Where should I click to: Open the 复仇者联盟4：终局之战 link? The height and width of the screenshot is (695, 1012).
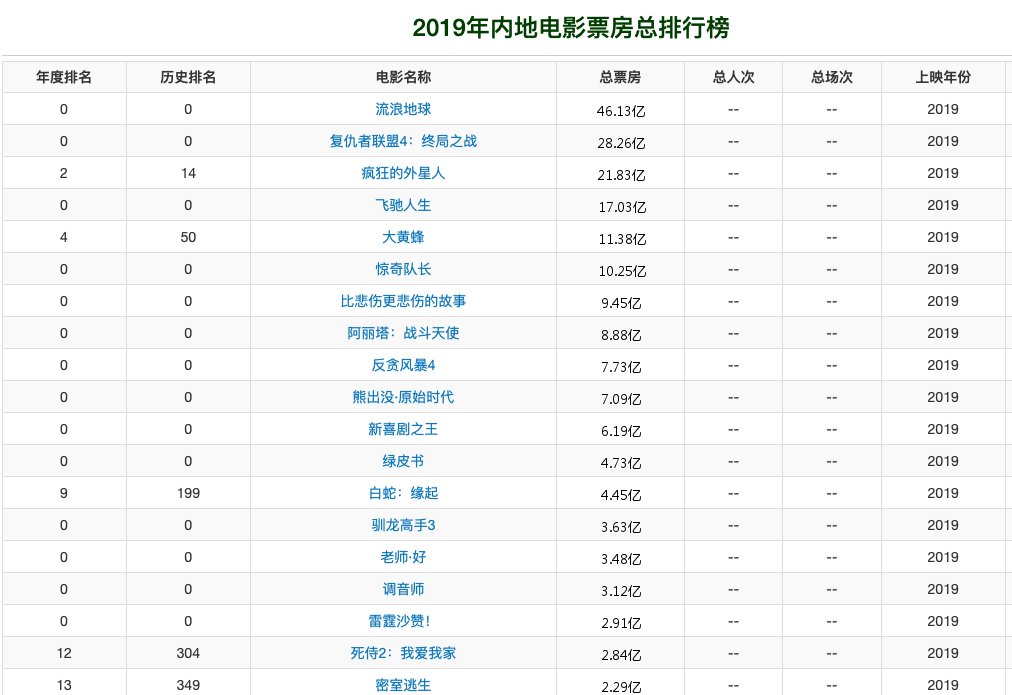pyautogui.click(x=402, y=140)
